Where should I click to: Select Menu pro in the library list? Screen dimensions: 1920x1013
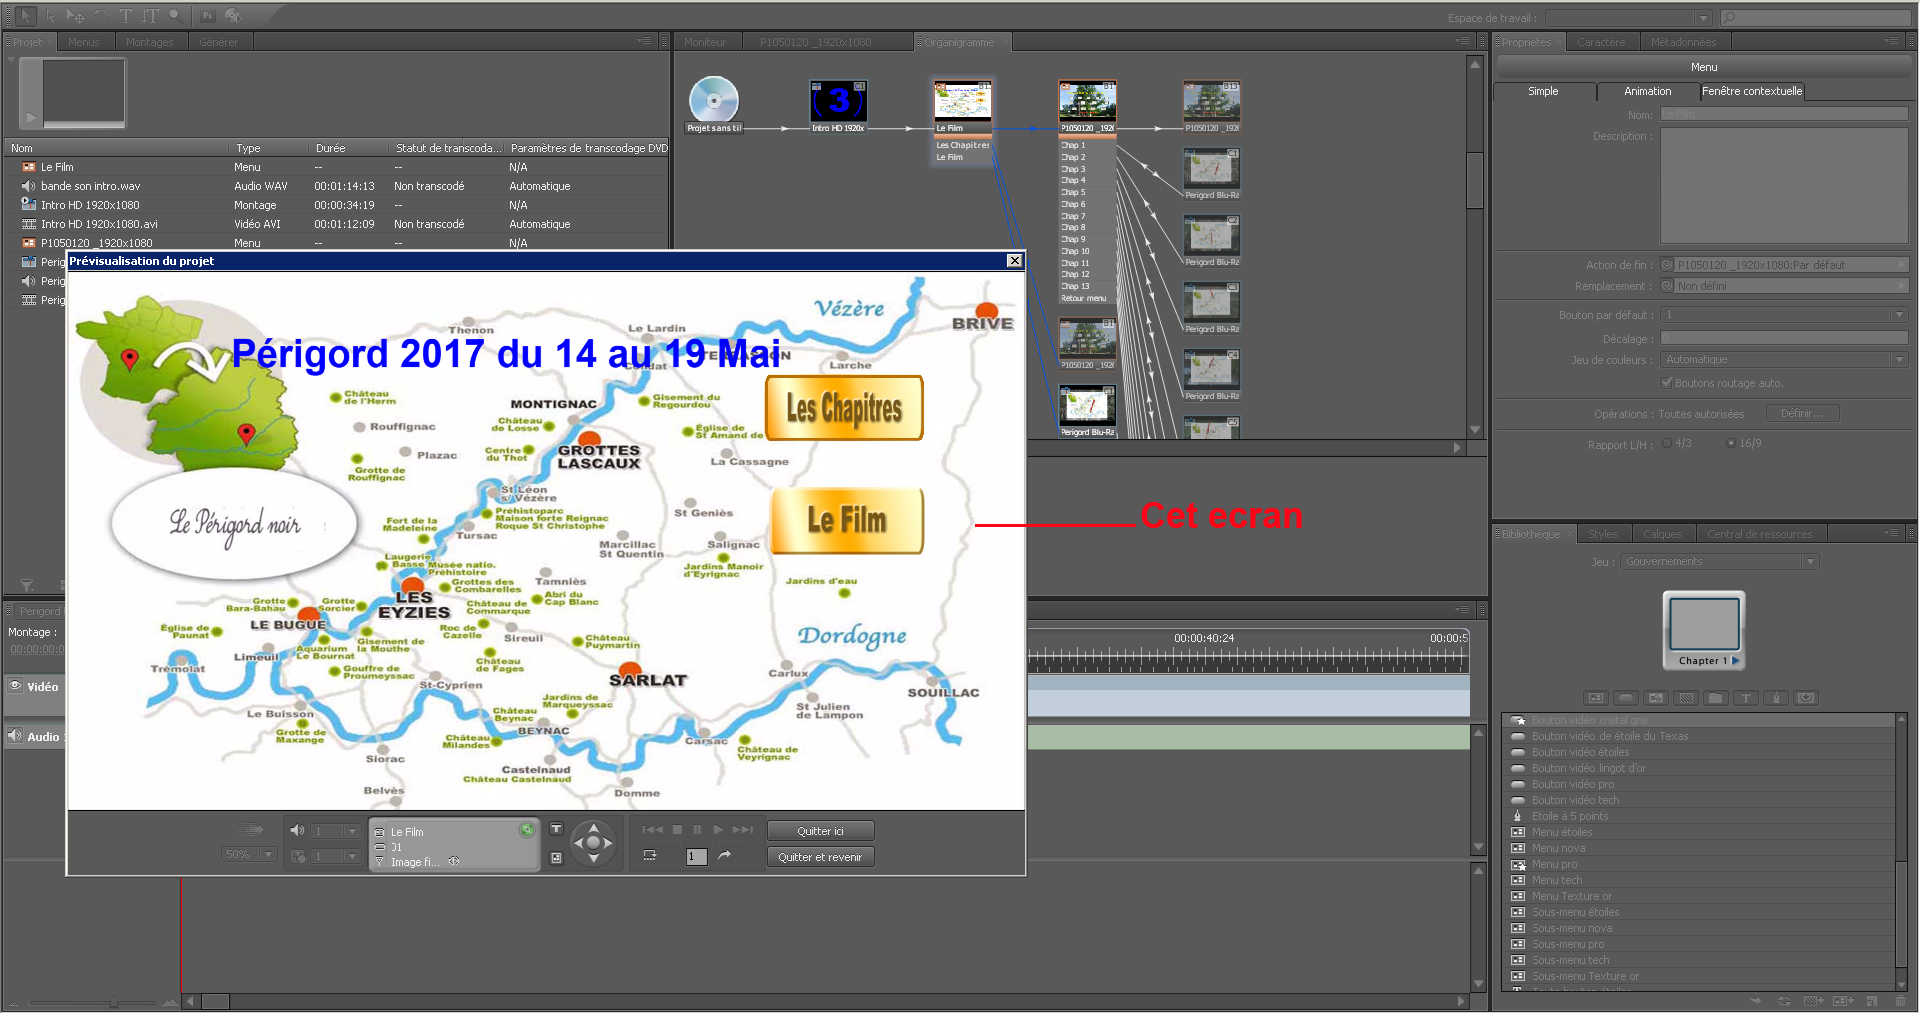click(x=1554, y=864)
